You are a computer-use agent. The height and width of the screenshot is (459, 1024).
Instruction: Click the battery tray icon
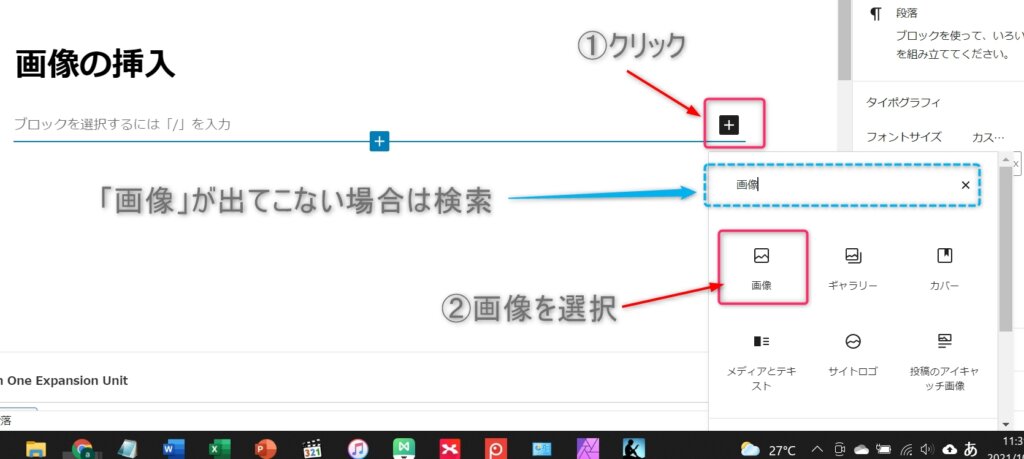883,449
